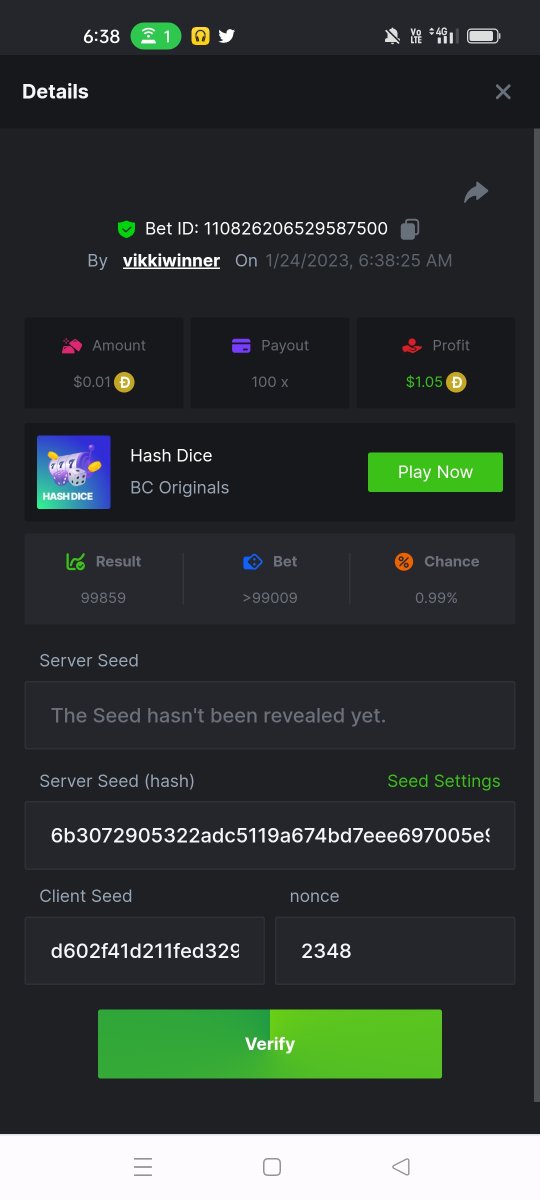Image resolution: width=540 pixels, height=1200 pixels.
Task: Tap the Profit icon
Action: (412, 346)
